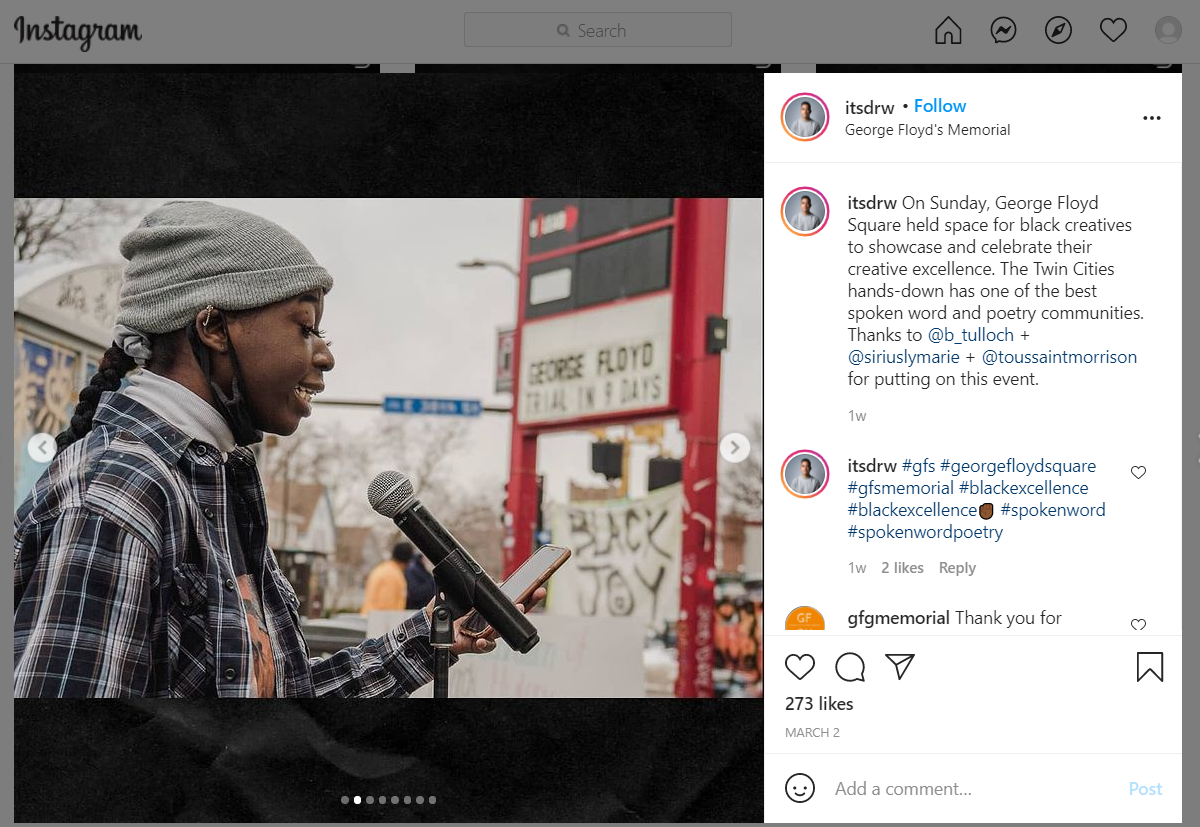The height and width of the screenshot is (827, 1200).
Task: Save post with bookmark icon
Action: tap(1150, 667)
